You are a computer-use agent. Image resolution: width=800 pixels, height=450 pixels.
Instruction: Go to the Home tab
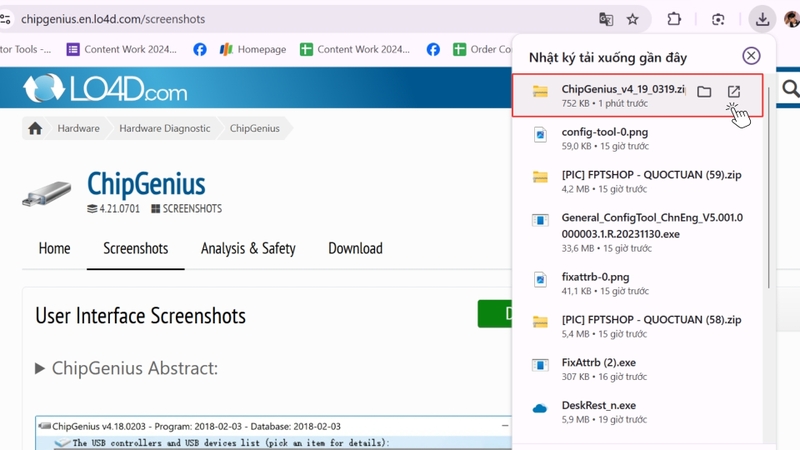point(54,248)
